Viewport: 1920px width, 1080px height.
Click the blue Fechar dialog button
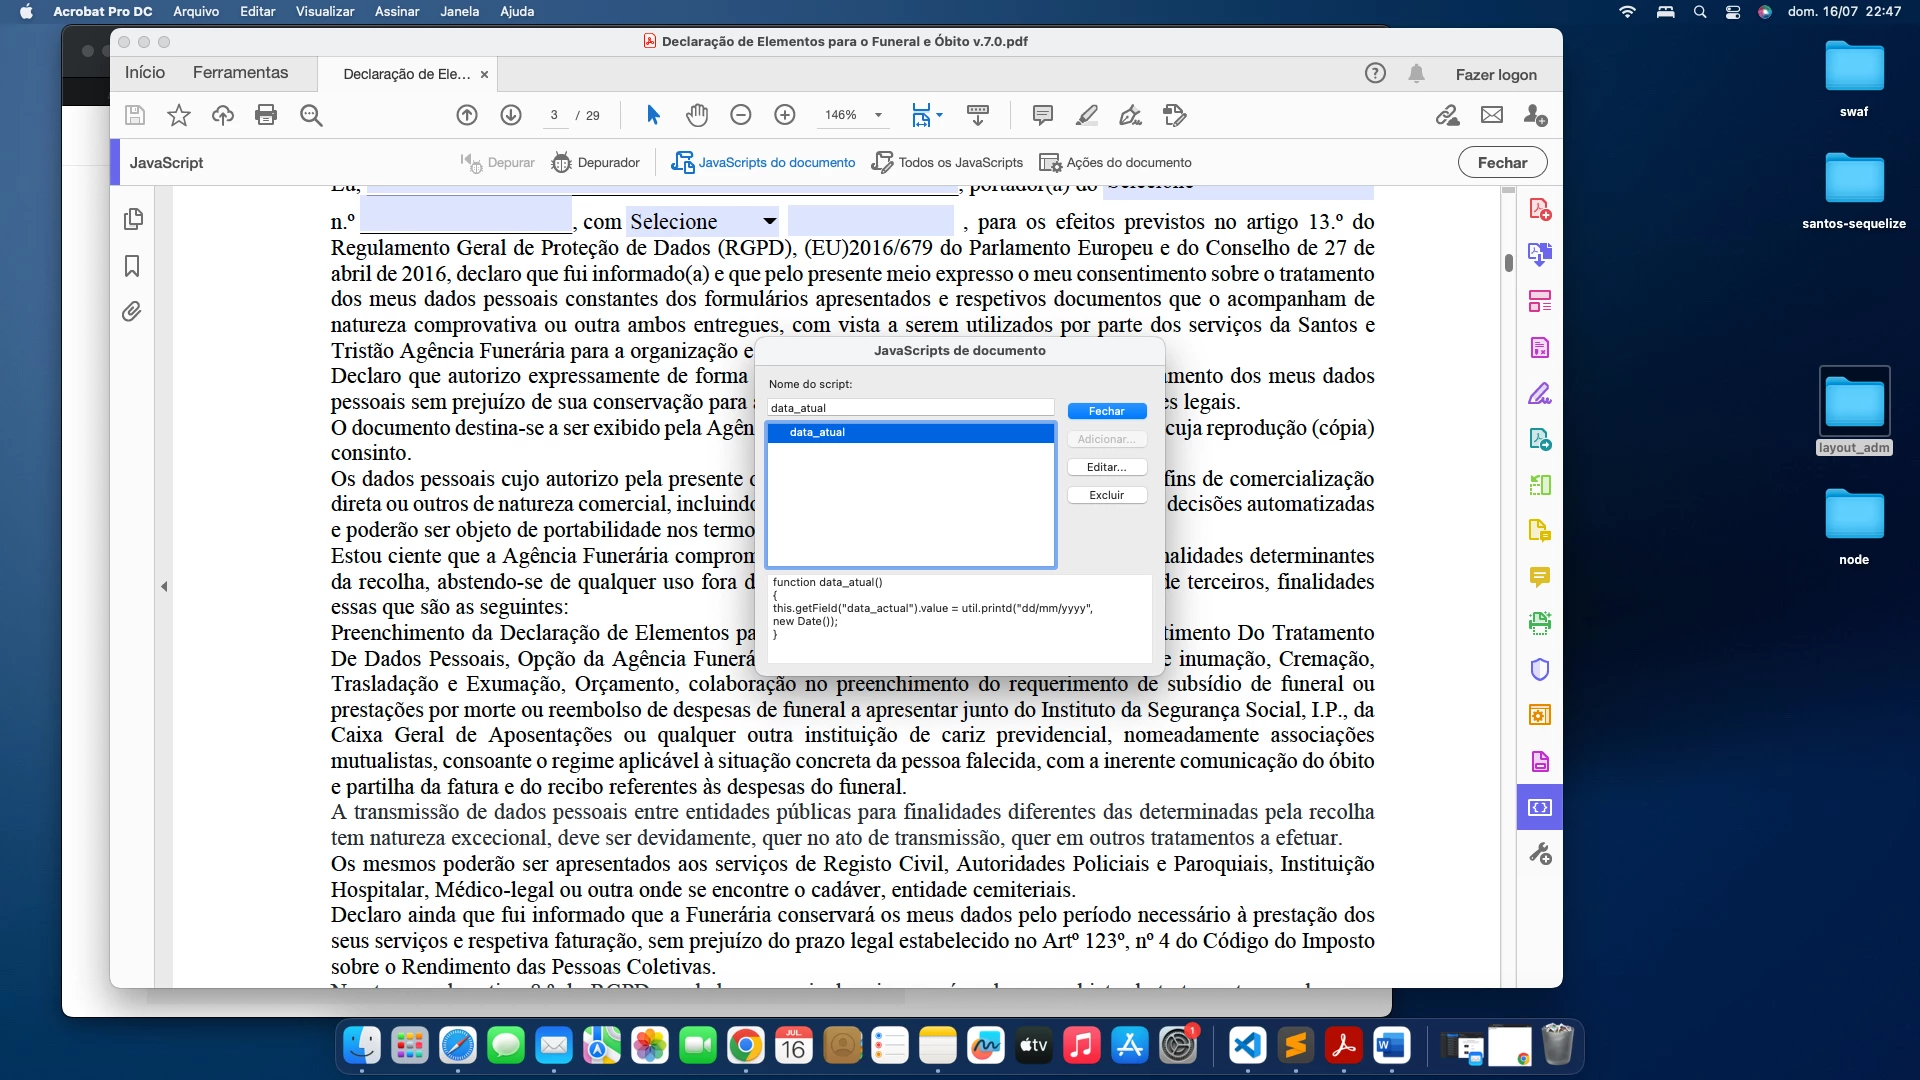pyautogui.click(x=1106, y=411)
